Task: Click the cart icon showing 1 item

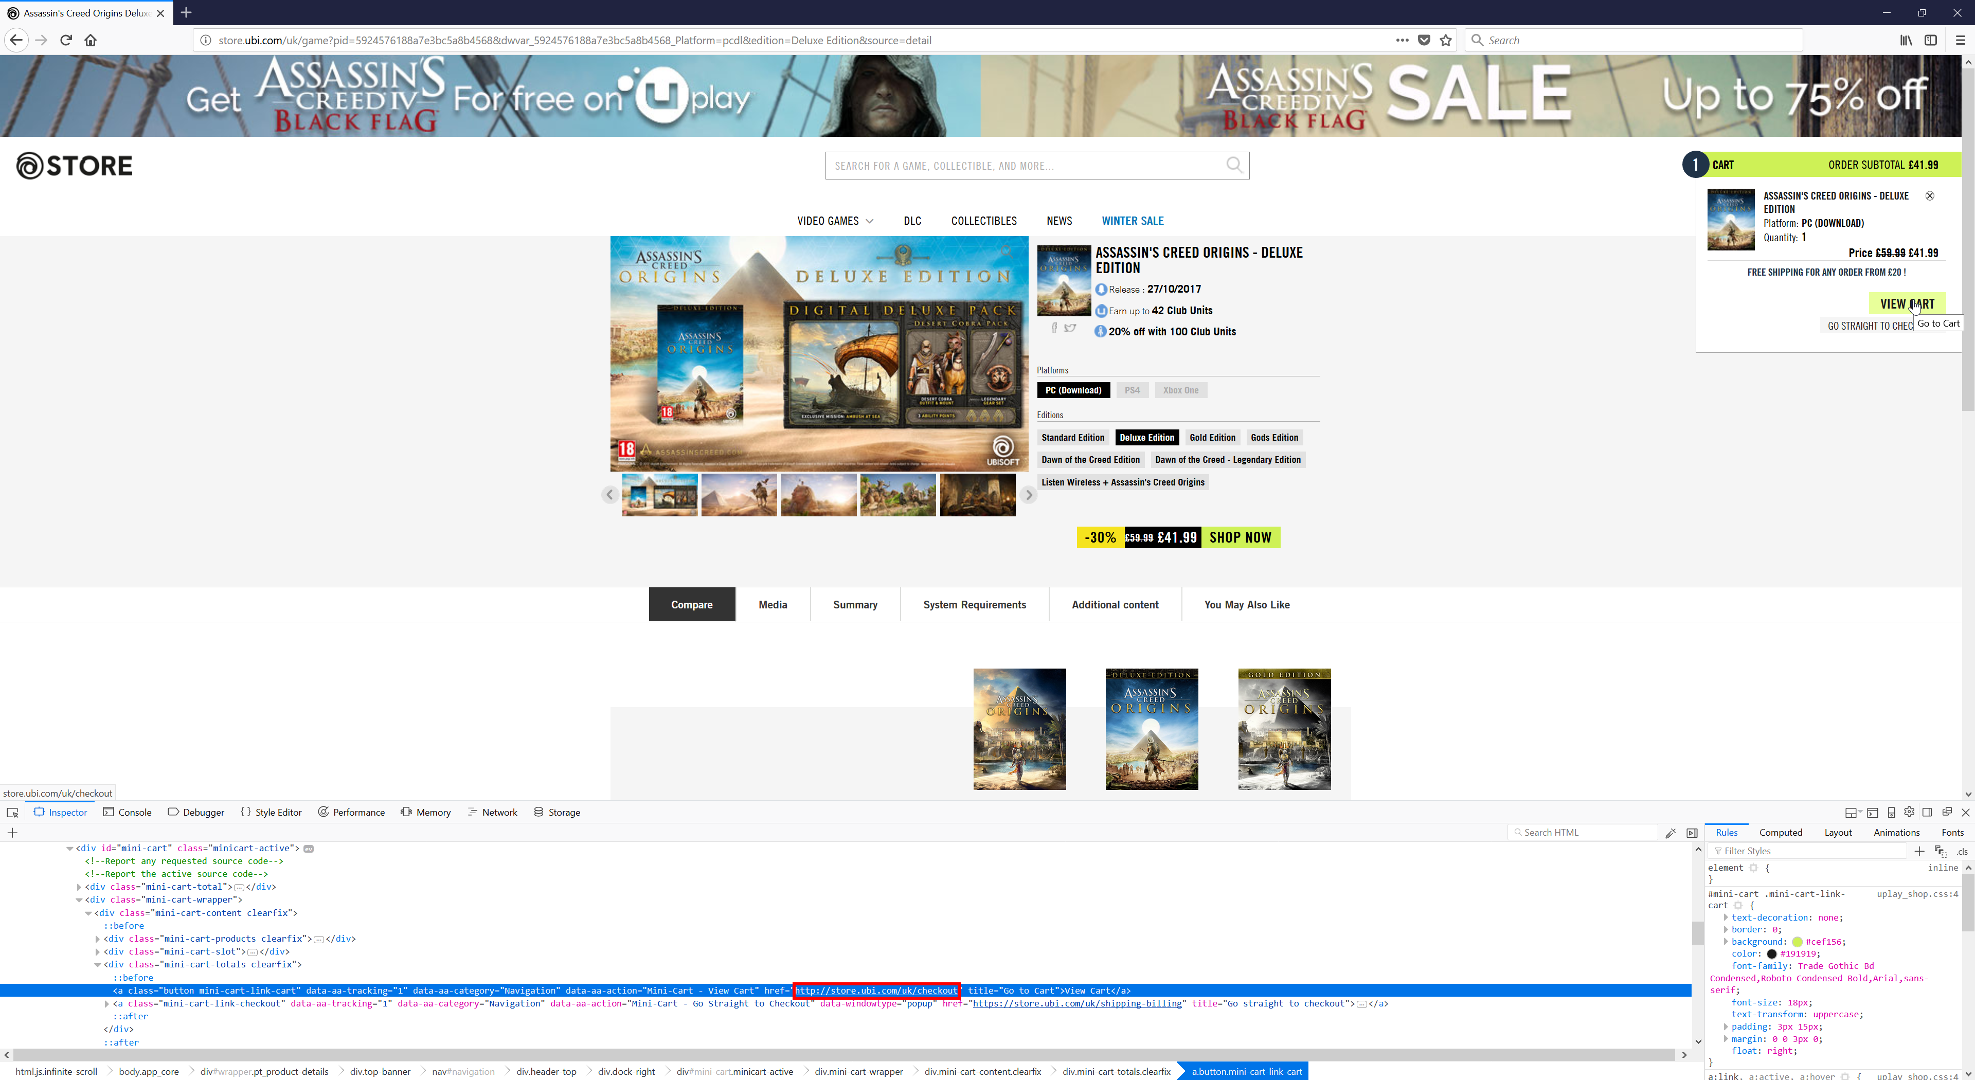Action: point(1694,165)
